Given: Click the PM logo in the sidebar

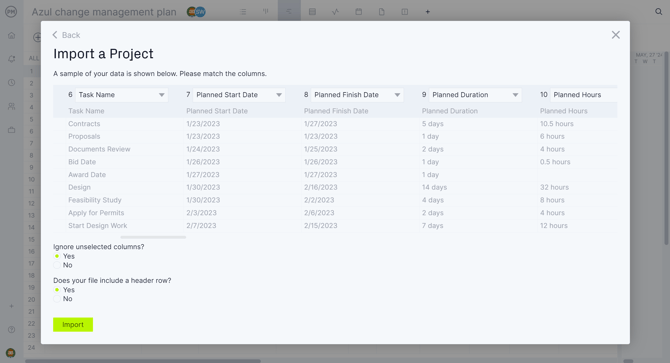Looking at the screenshot, I should [11, 12].
